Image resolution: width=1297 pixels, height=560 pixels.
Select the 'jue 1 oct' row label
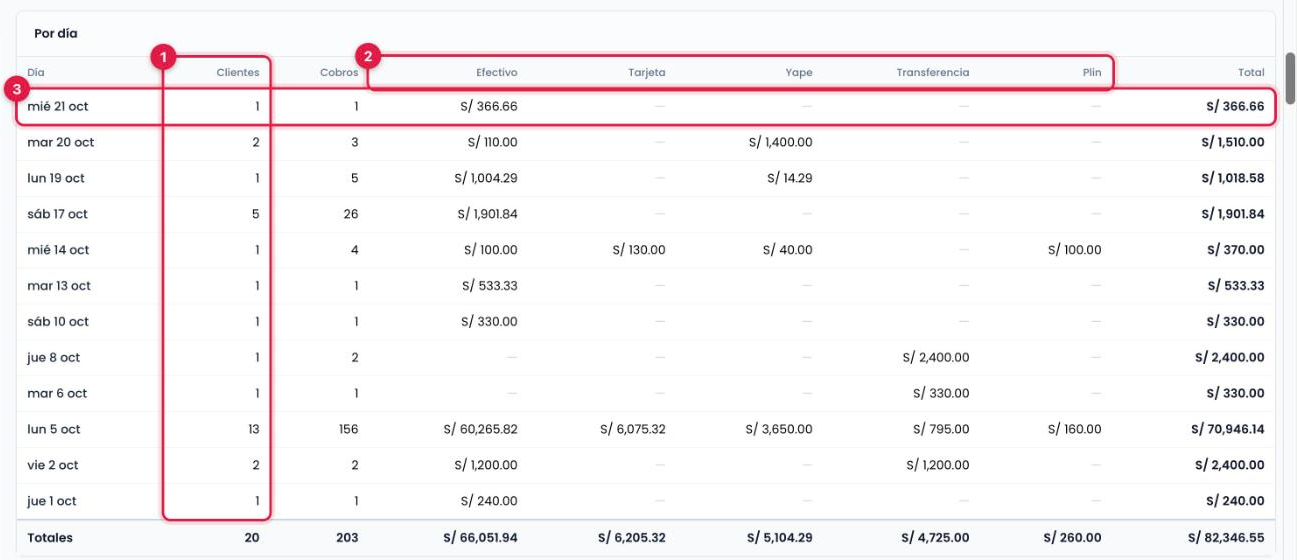[52, 502]
